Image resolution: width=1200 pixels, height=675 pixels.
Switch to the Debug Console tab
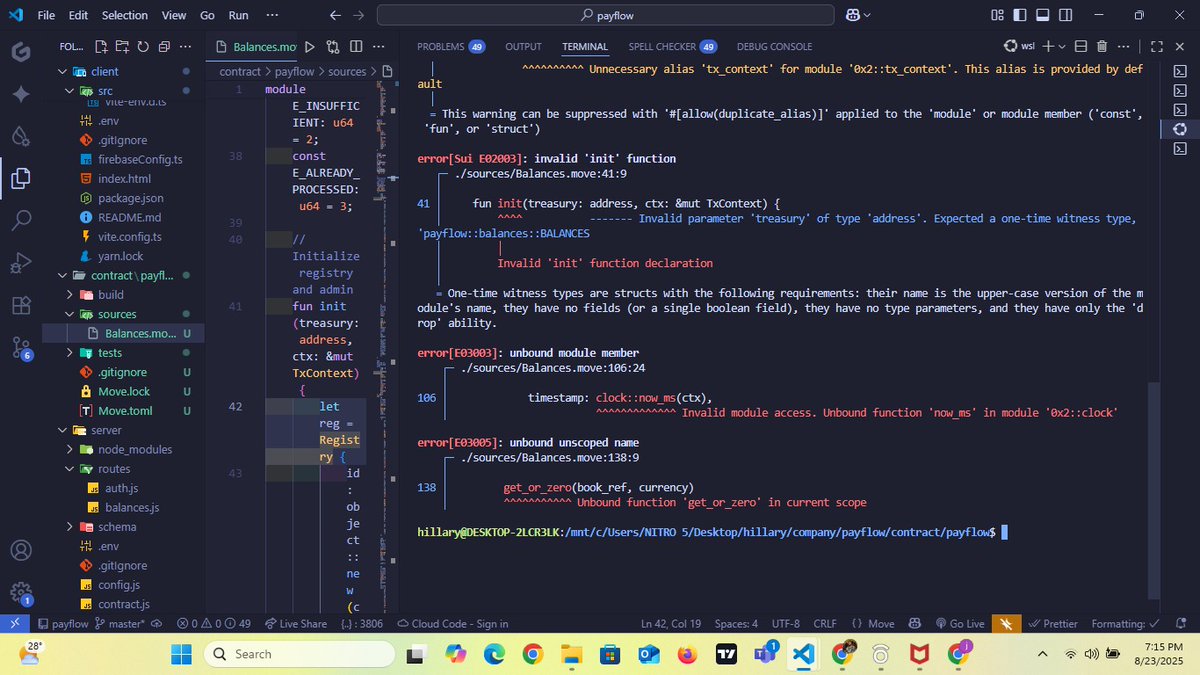point(774,46)
